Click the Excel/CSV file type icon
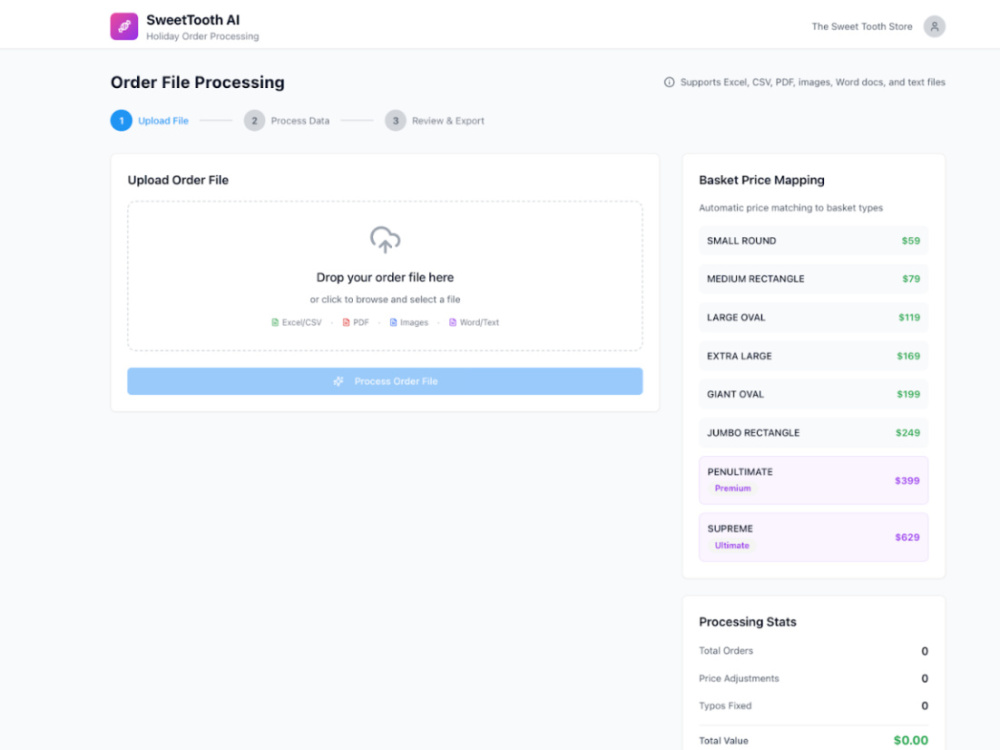Image resolution: width=1000 pixels, height=750 pixels. 275,323
